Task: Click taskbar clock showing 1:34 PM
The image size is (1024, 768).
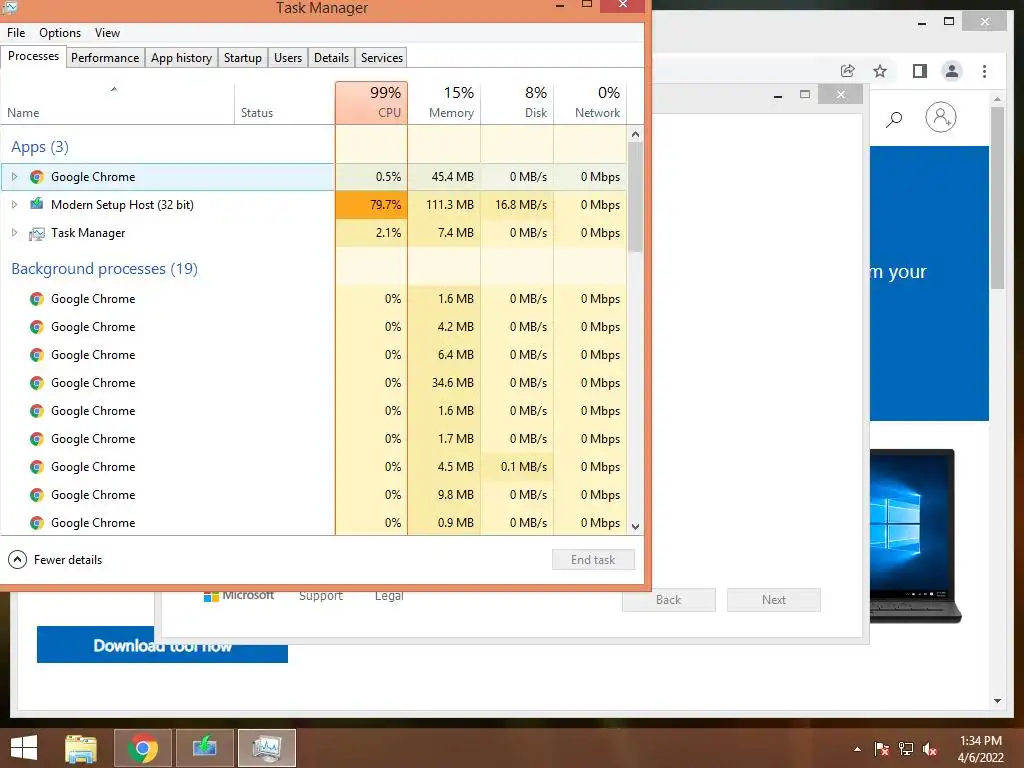Action: [x=980, y=748]
